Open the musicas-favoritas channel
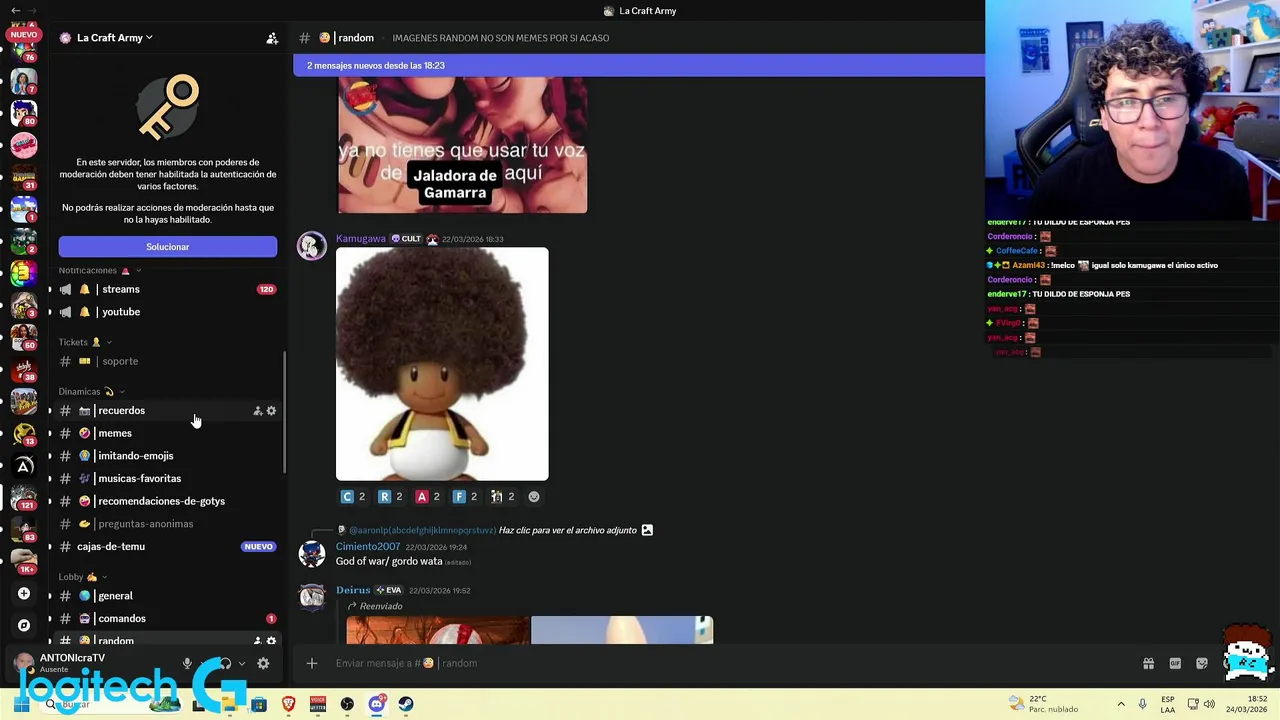This screenshot has height=720, width=1280. pos(168,478)
